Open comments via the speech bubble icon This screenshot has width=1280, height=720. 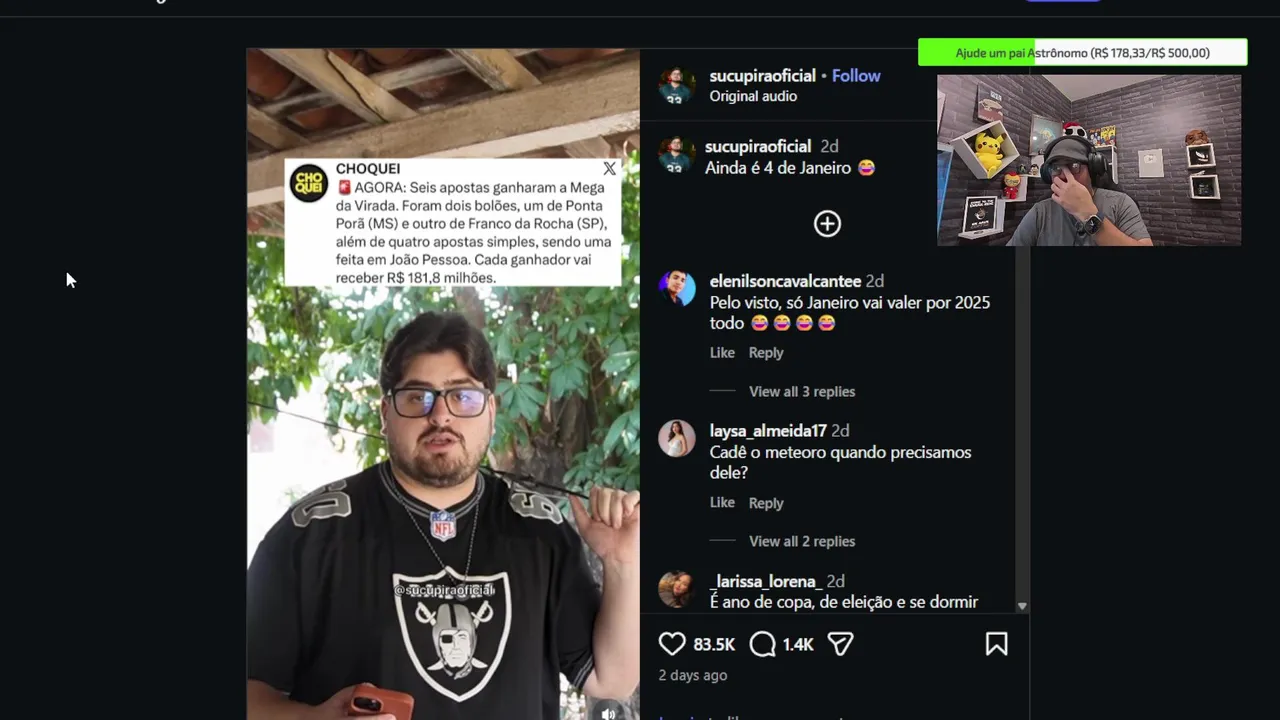pyautogui.click(x=762, y=644)
